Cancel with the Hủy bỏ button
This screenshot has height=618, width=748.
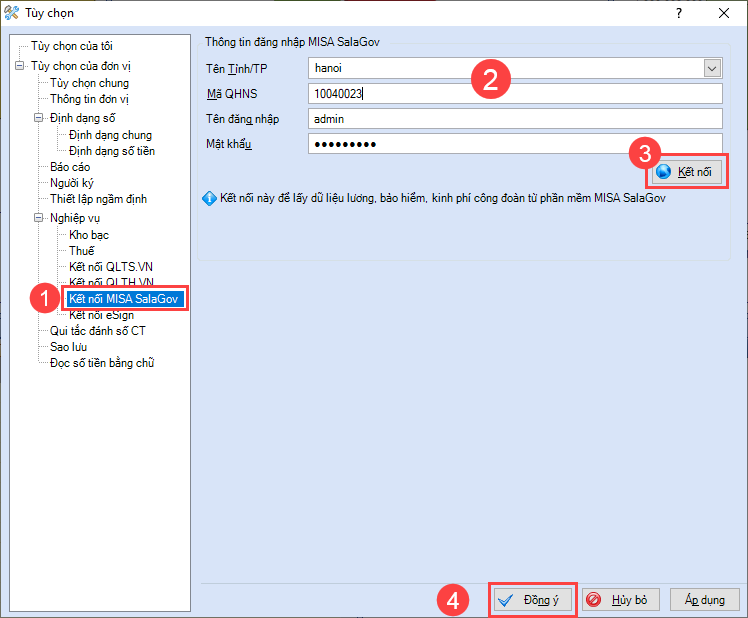point(621,600)
